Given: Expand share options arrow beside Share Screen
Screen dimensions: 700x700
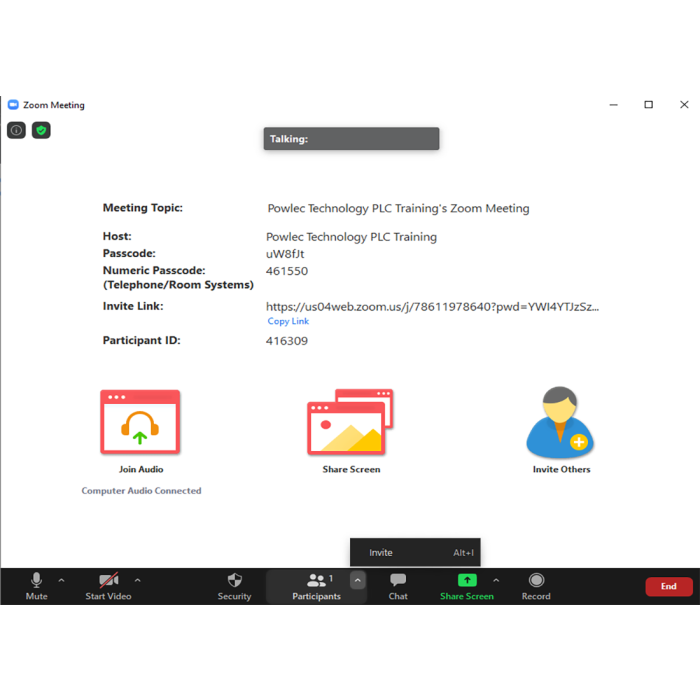Looking at the screenshot, I should 496,580.
